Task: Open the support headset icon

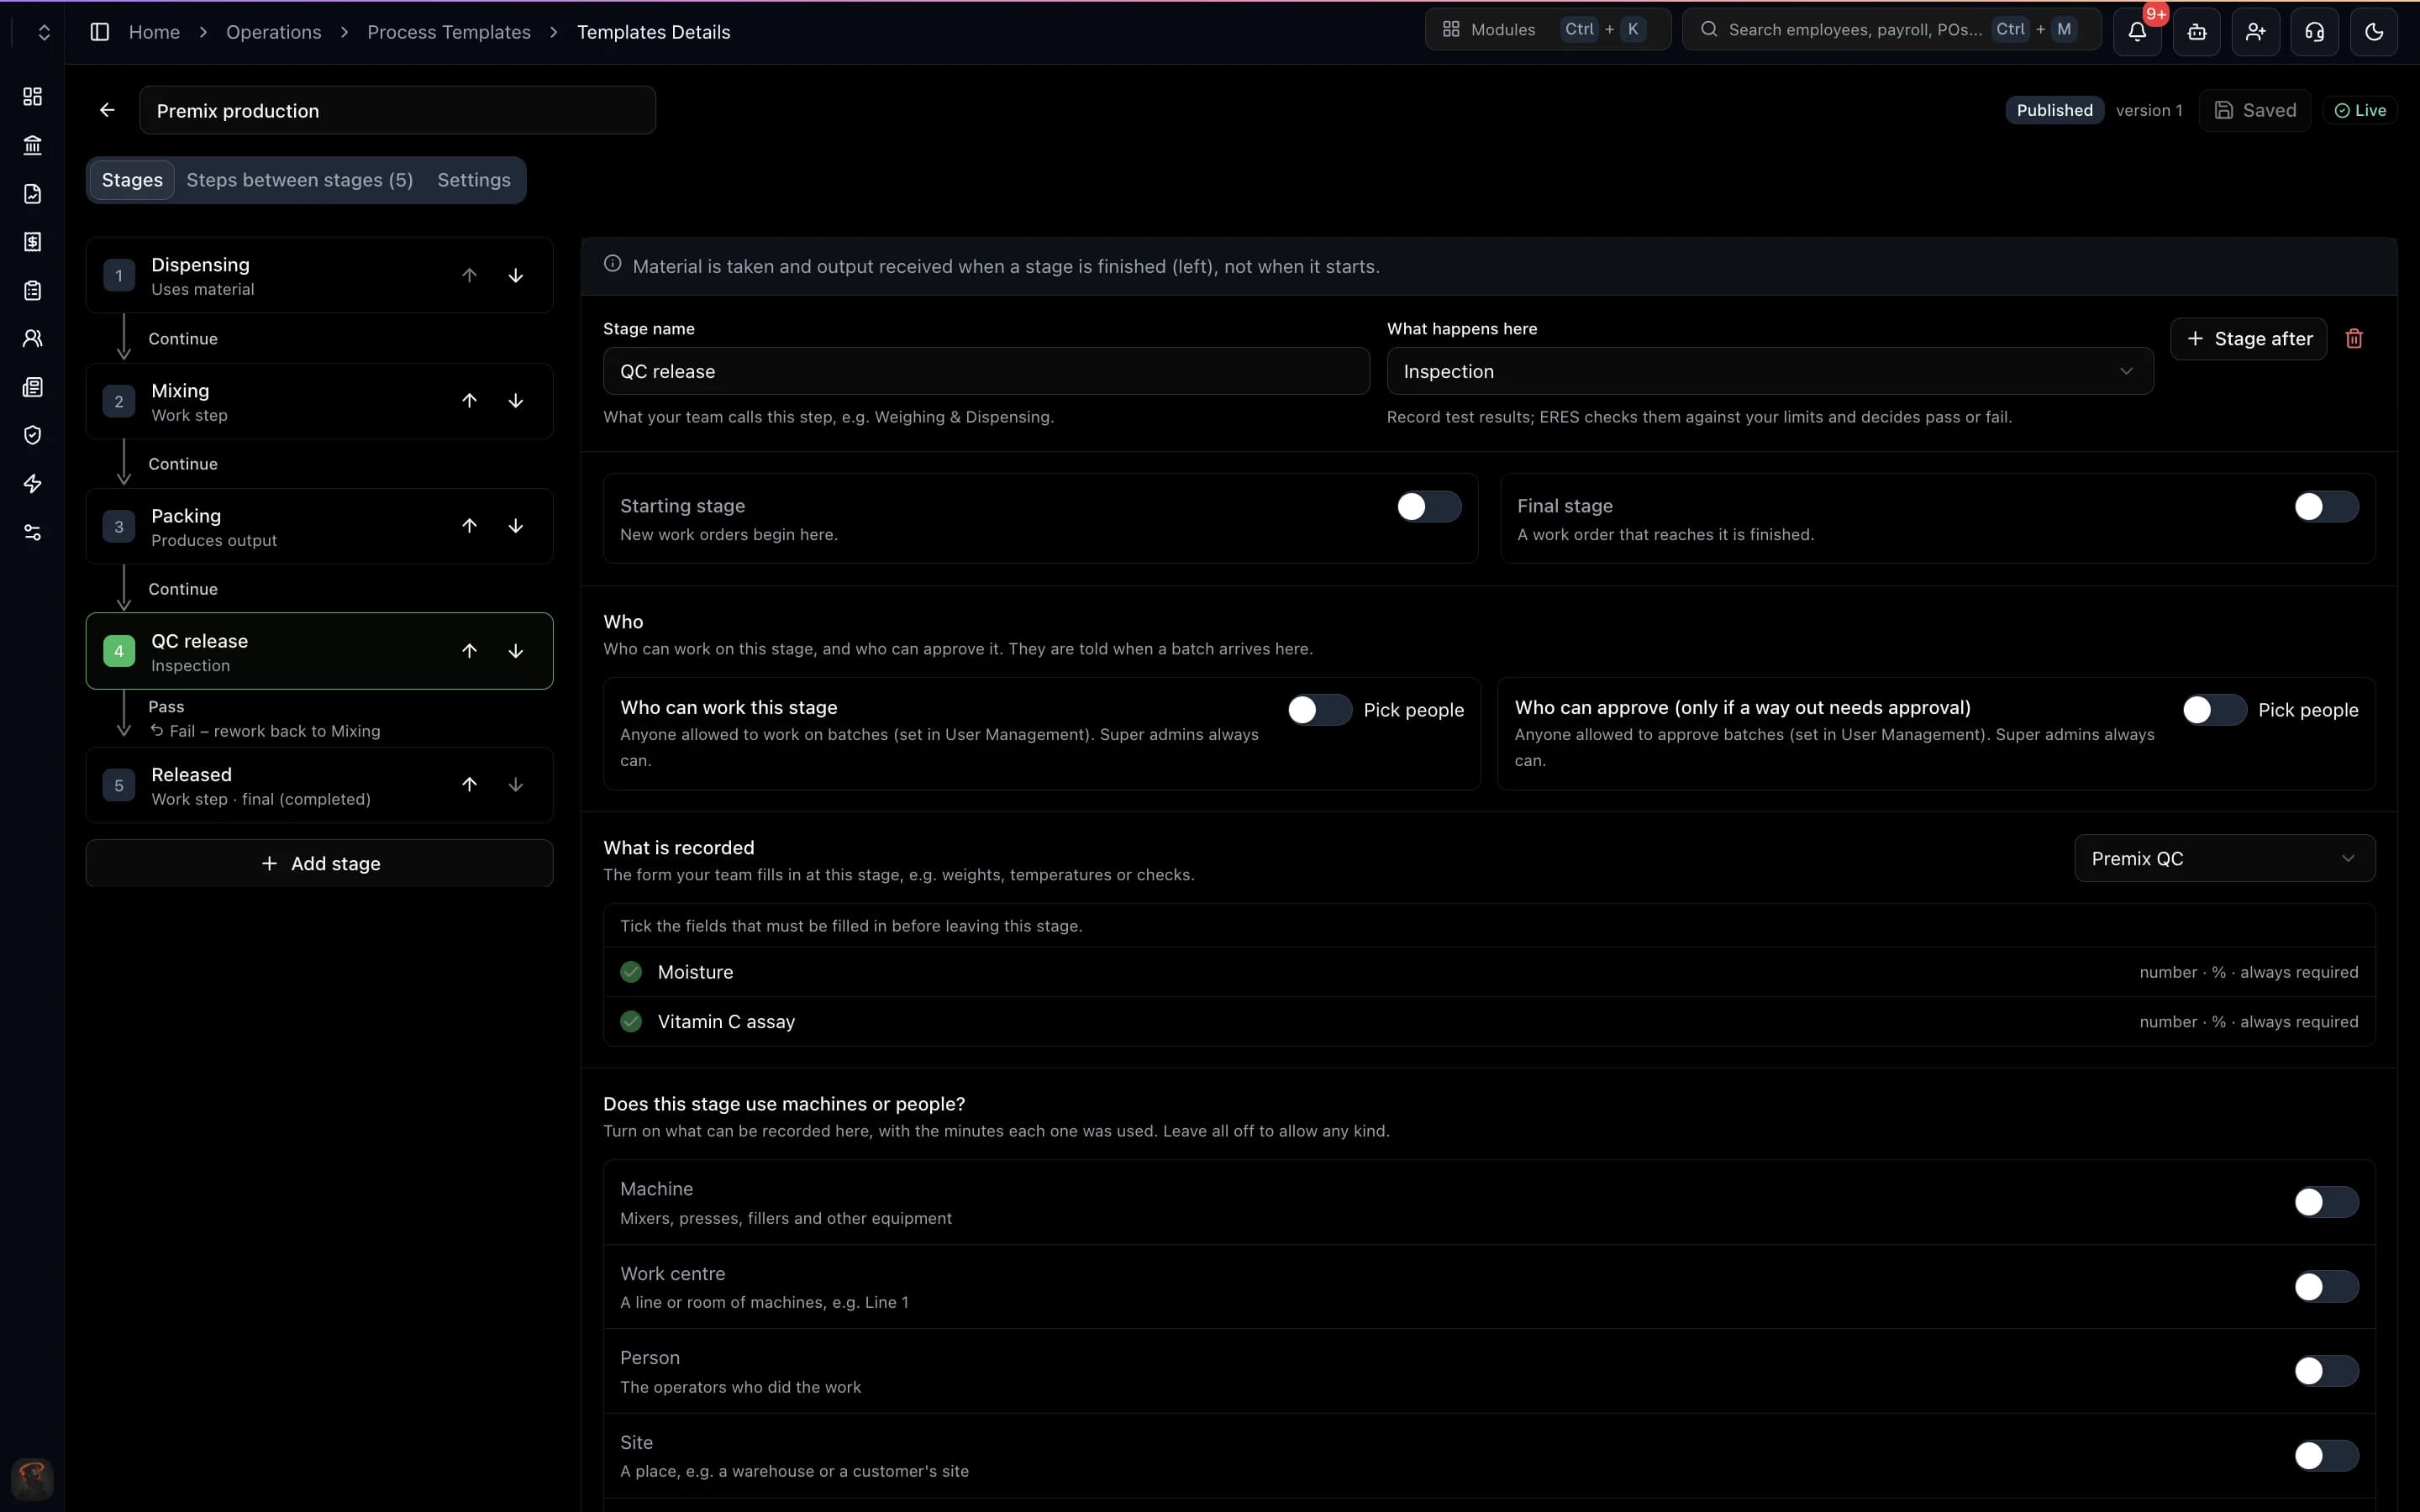Action: (x=2314, y=31)
